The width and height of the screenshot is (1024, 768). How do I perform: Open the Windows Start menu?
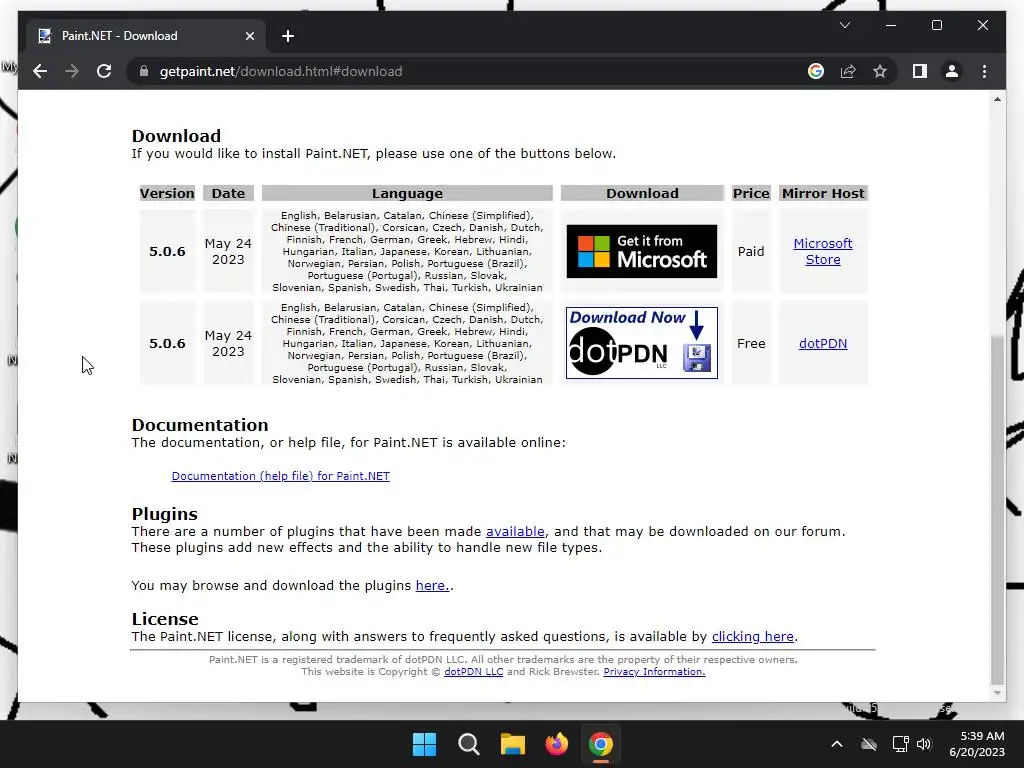[x=424, y=744]
